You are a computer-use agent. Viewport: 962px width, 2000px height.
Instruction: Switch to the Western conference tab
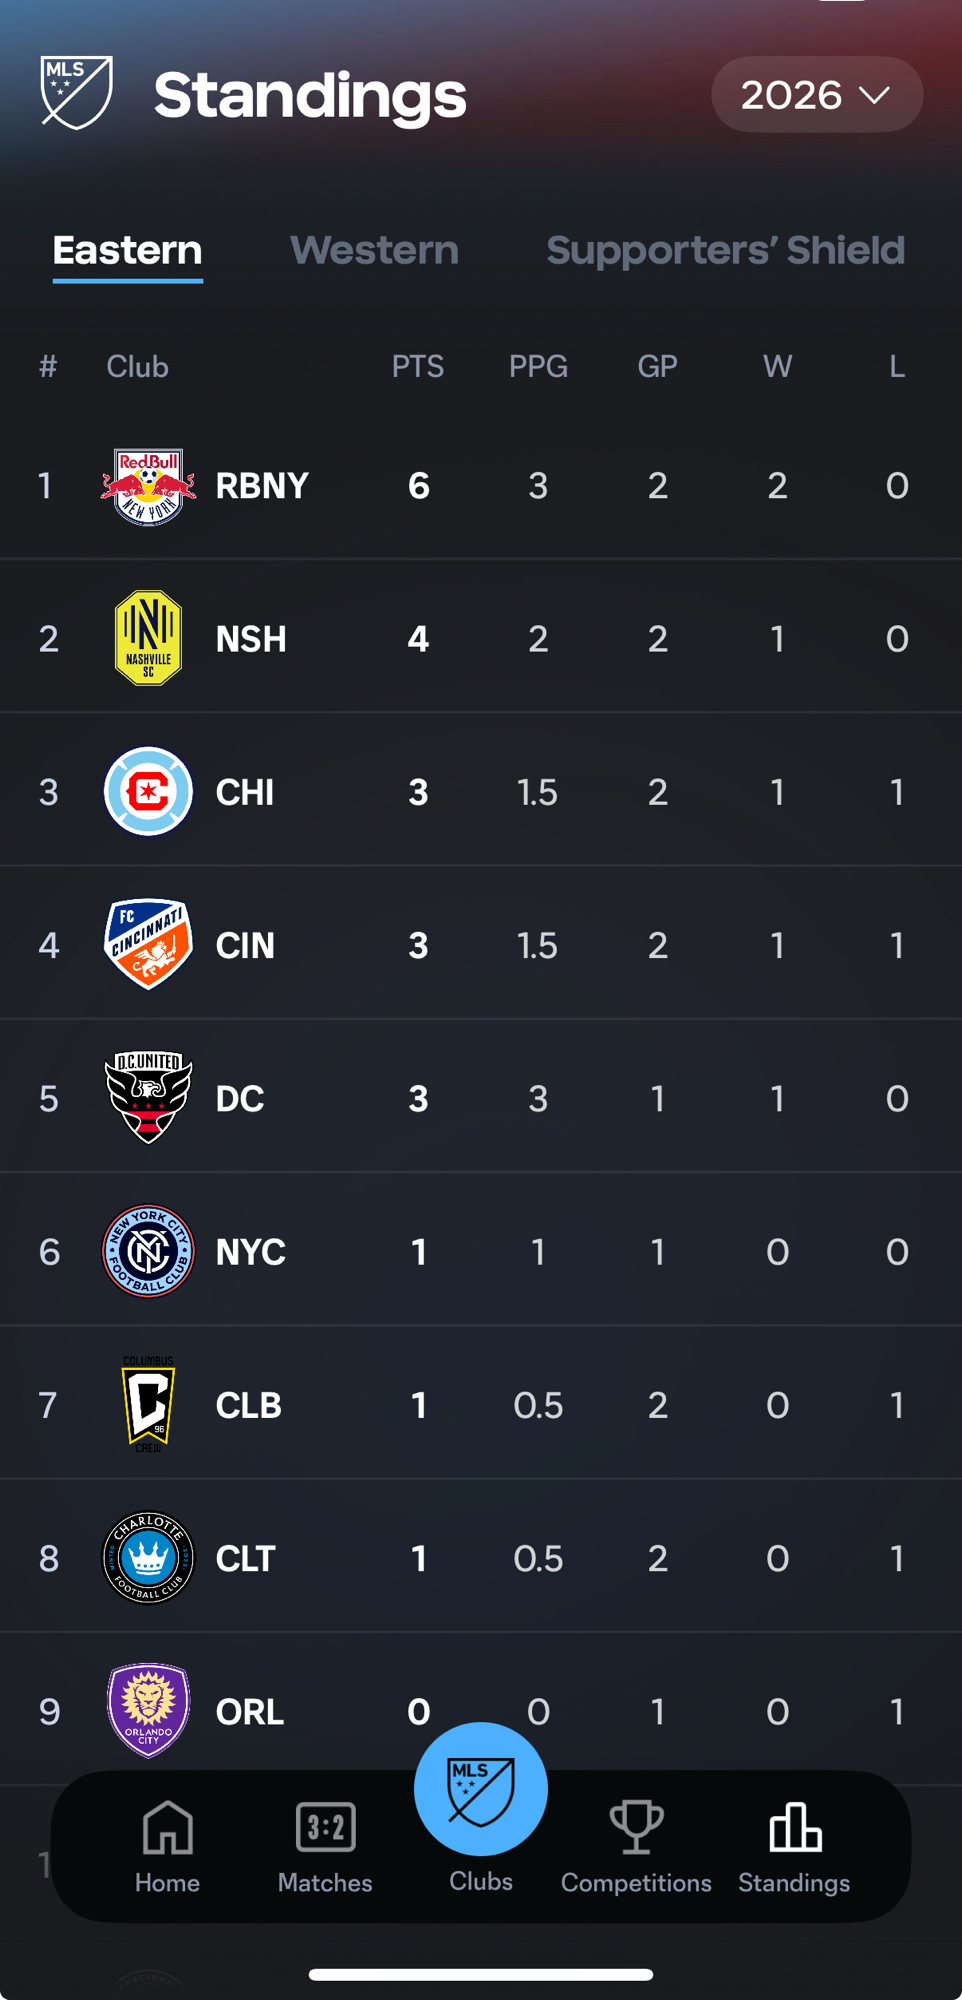point(374,250)
